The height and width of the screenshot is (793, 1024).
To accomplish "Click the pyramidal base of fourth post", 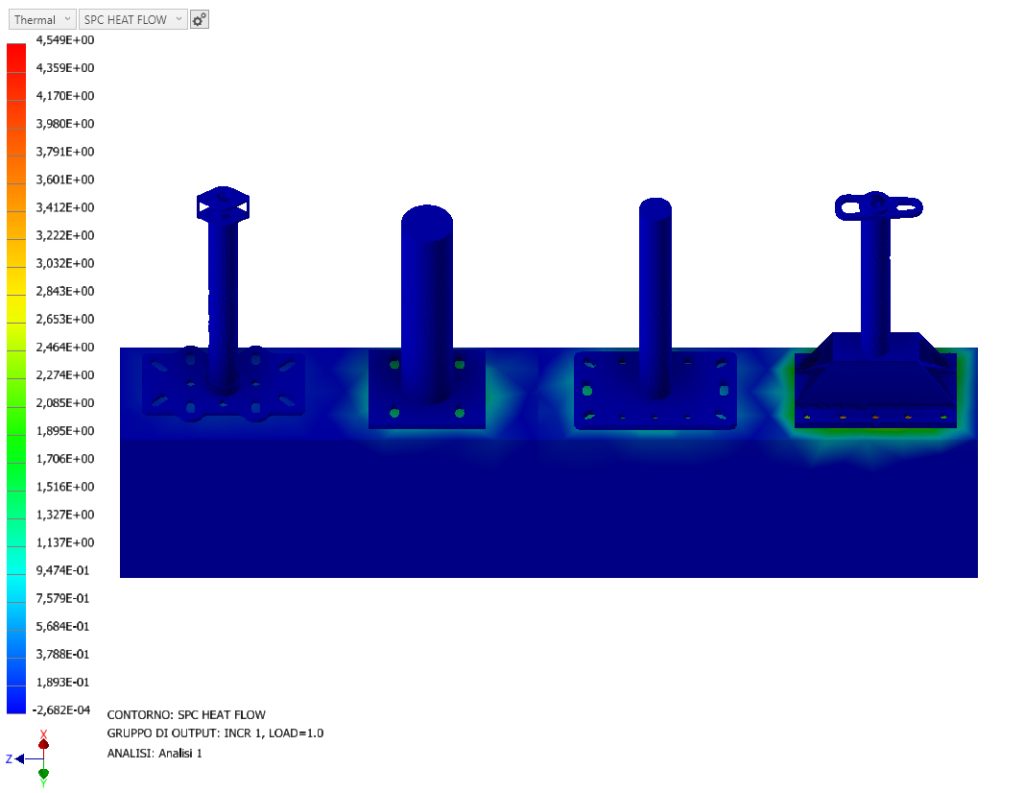I will coord(875,385).
